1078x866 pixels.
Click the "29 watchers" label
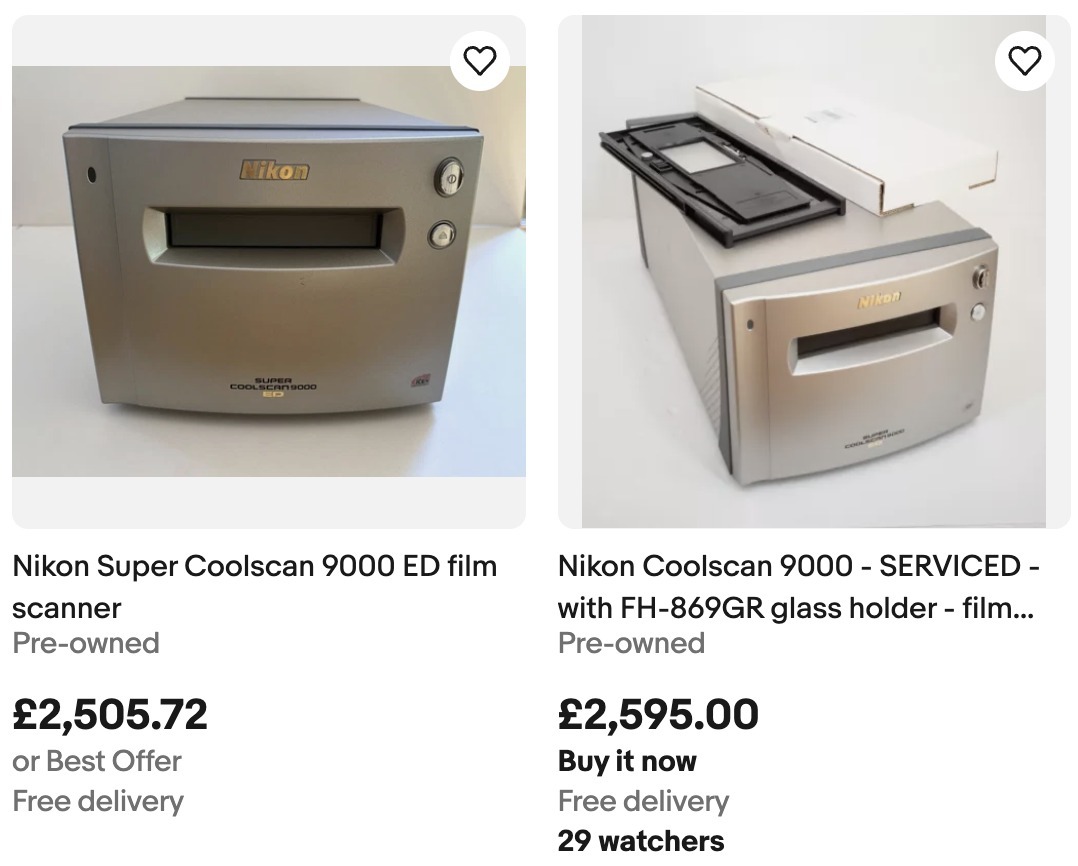click(x=641, y=840)
